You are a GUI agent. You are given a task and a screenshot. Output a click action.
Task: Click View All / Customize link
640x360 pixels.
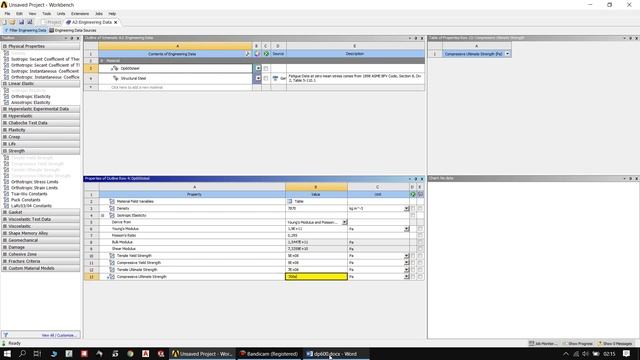point(58,335)
